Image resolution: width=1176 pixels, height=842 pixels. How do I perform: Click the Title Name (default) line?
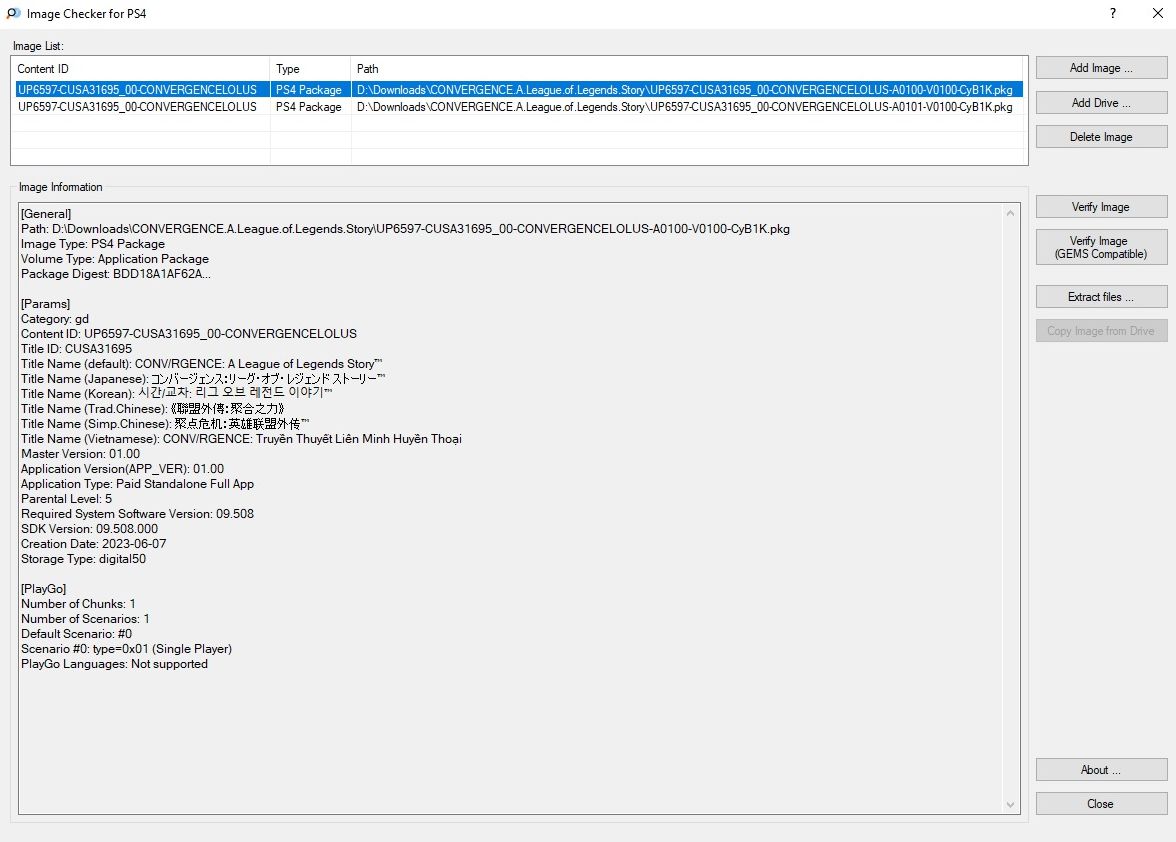pyautogui.click(x=202, y=364)
